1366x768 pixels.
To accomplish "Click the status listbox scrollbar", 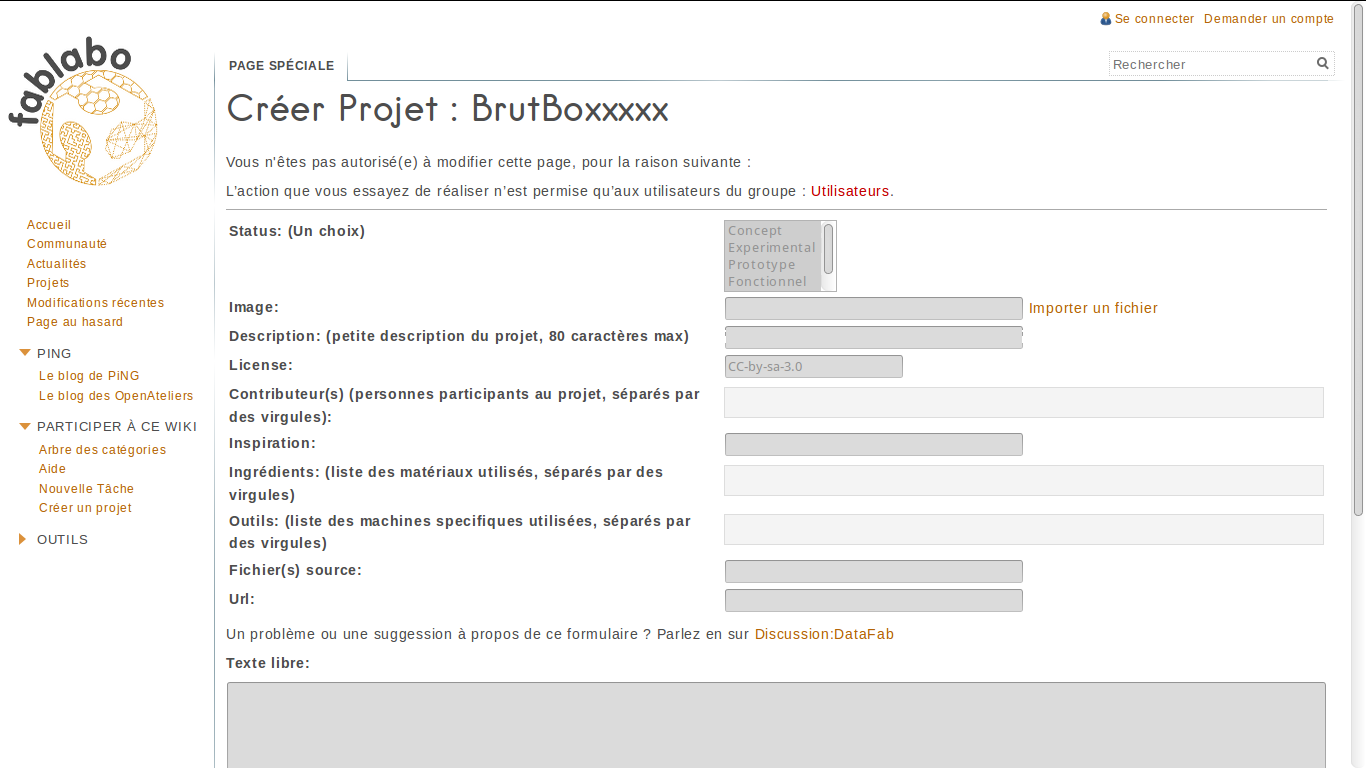I will pos(830,255).
